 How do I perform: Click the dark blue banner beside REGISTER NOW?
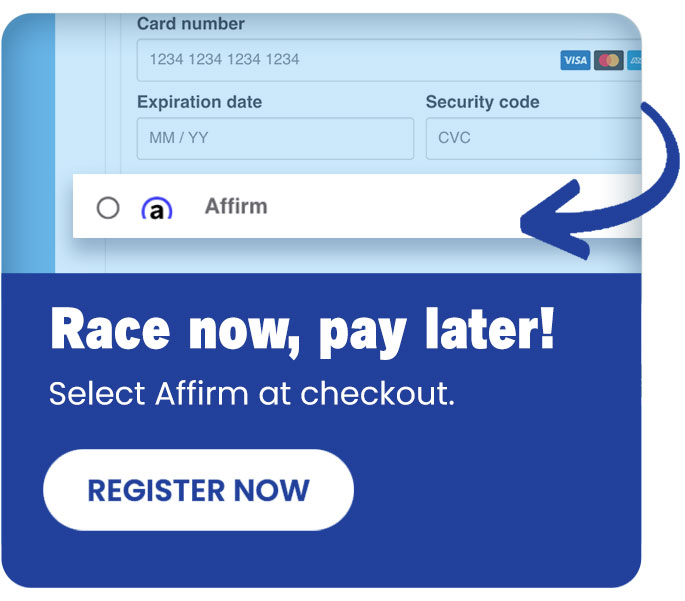[x=500, y=491]
